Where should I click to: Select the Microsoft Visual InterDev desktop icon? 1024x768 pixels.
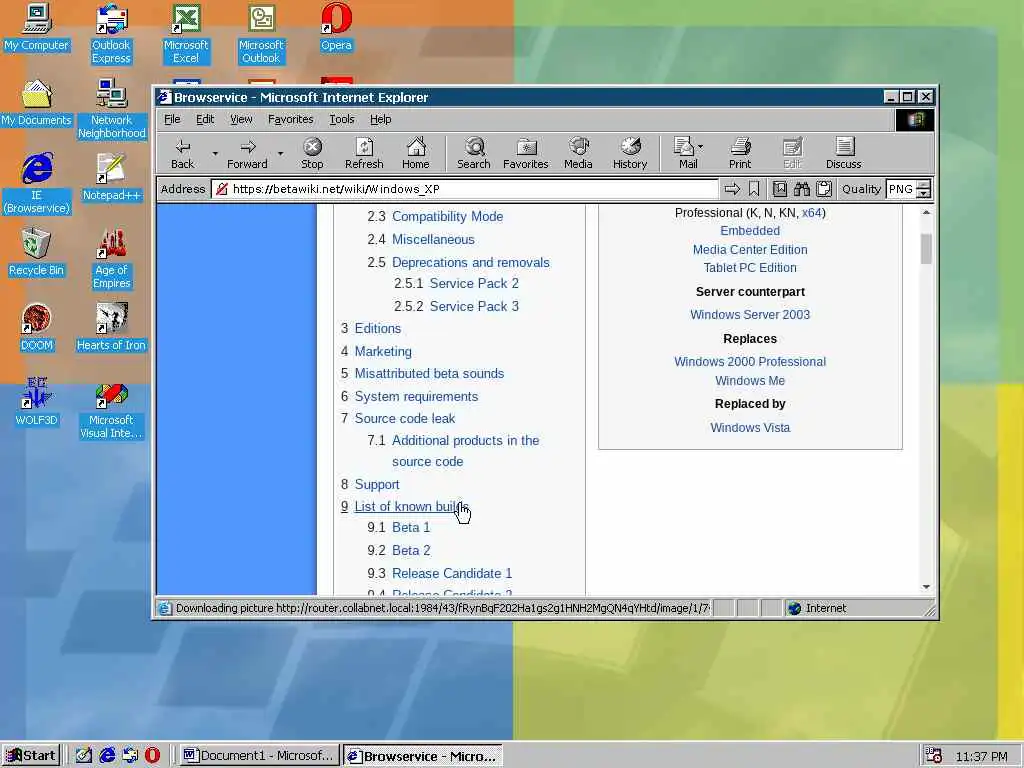(x=112, y=411)
